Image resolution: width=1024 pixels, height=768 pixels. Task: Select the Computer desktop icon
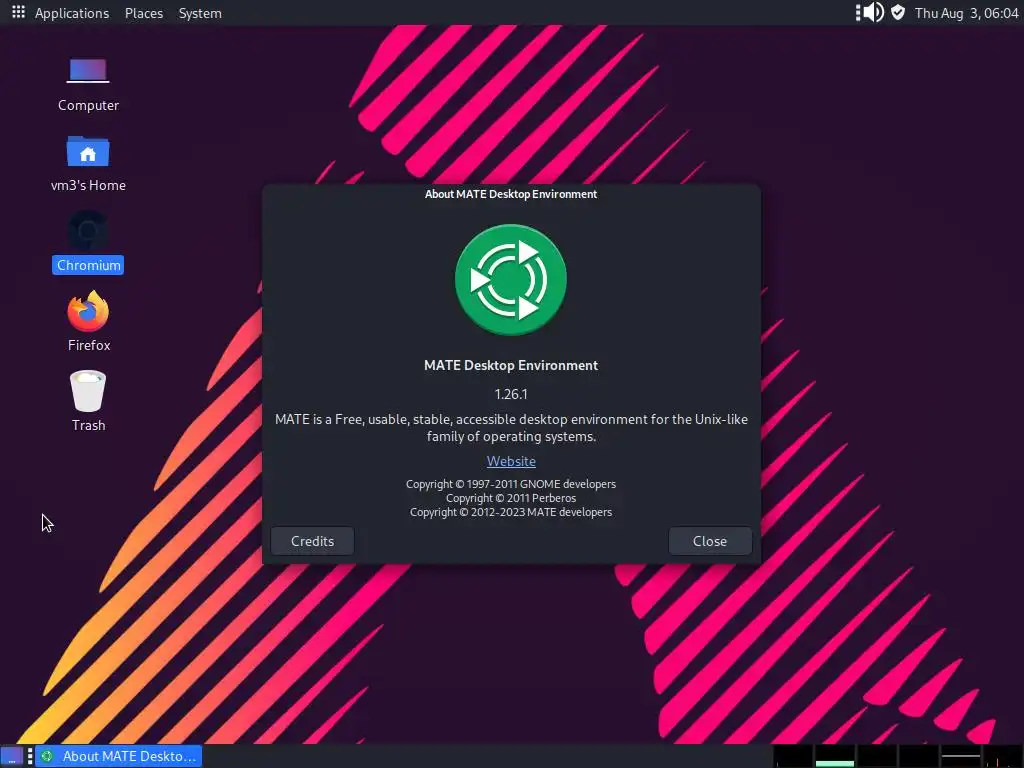click(x=88, y=85)
